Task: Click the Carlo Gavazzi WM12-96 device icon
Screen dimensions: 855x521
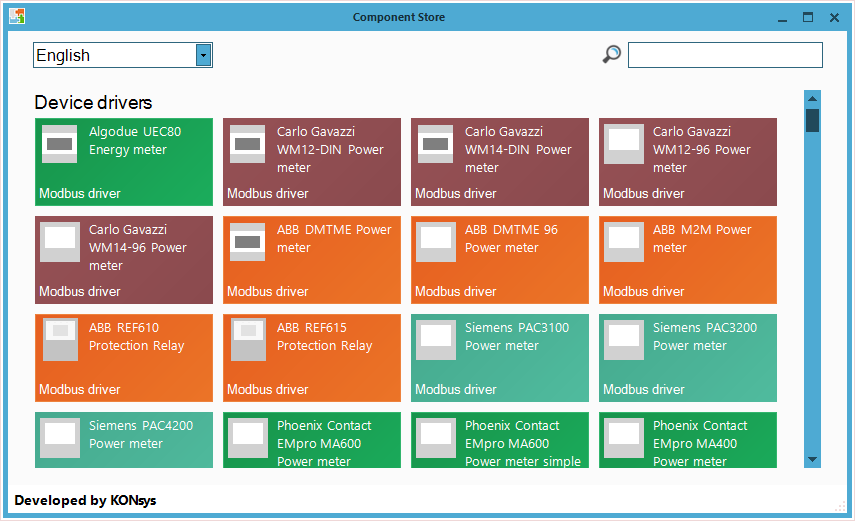Action: click(624, 144)
